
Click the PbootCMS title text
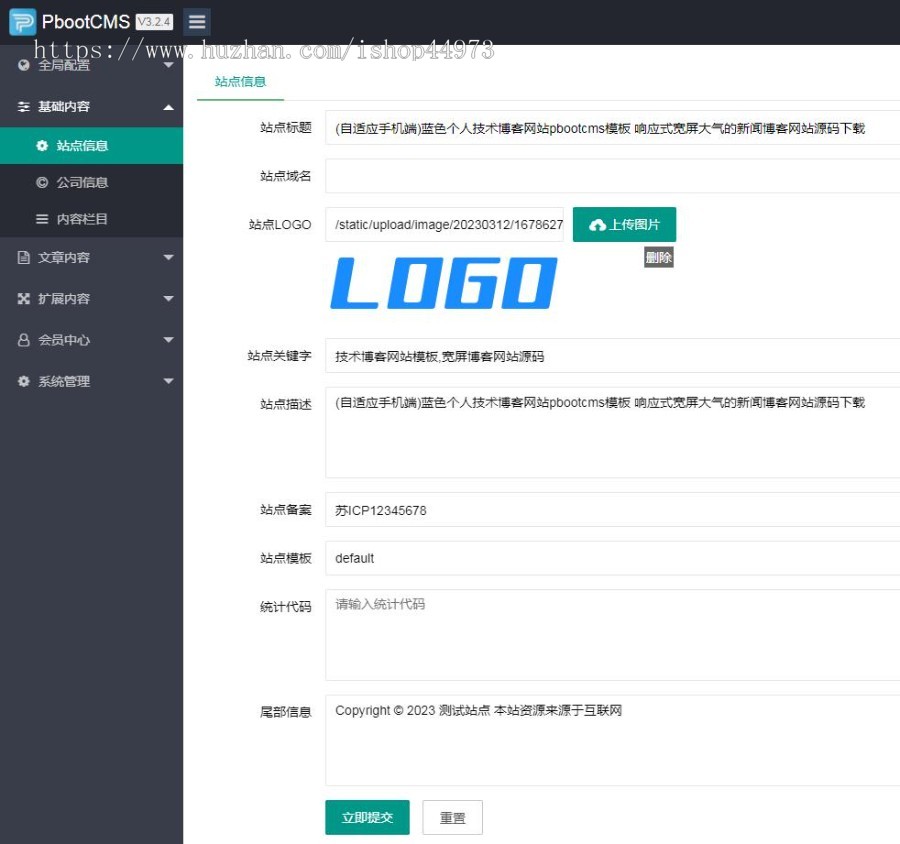click(x=86, y=22)
